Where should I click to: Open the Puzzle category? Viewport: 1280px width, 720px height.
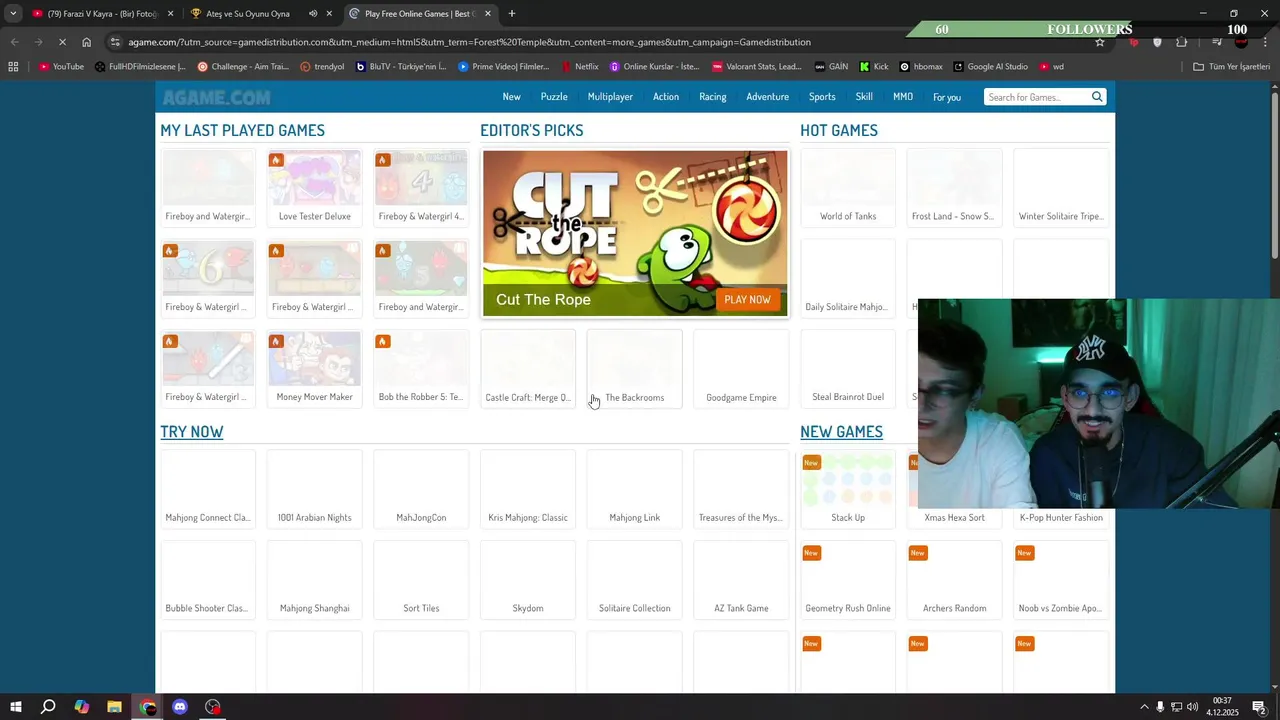pyautogui.click(x=554, y=97)
